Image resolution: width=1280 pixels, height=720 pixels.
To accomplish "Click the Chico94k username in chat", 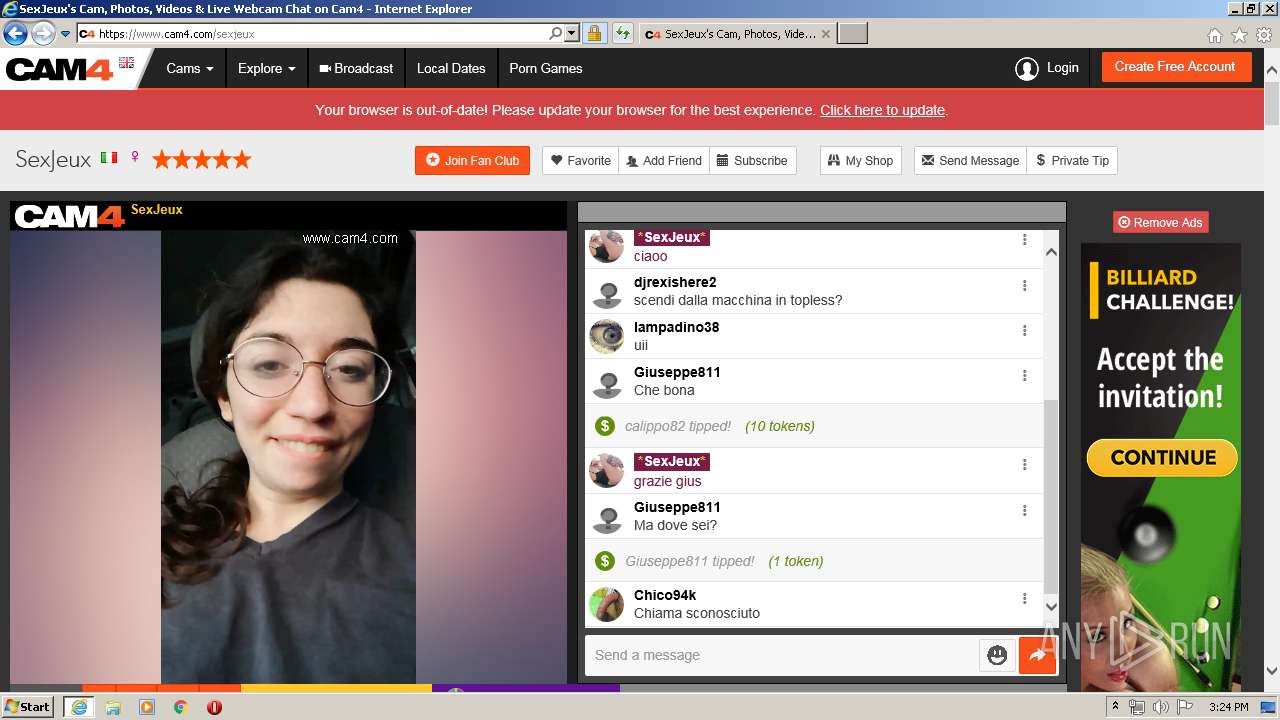I will (x=665, y=595).
